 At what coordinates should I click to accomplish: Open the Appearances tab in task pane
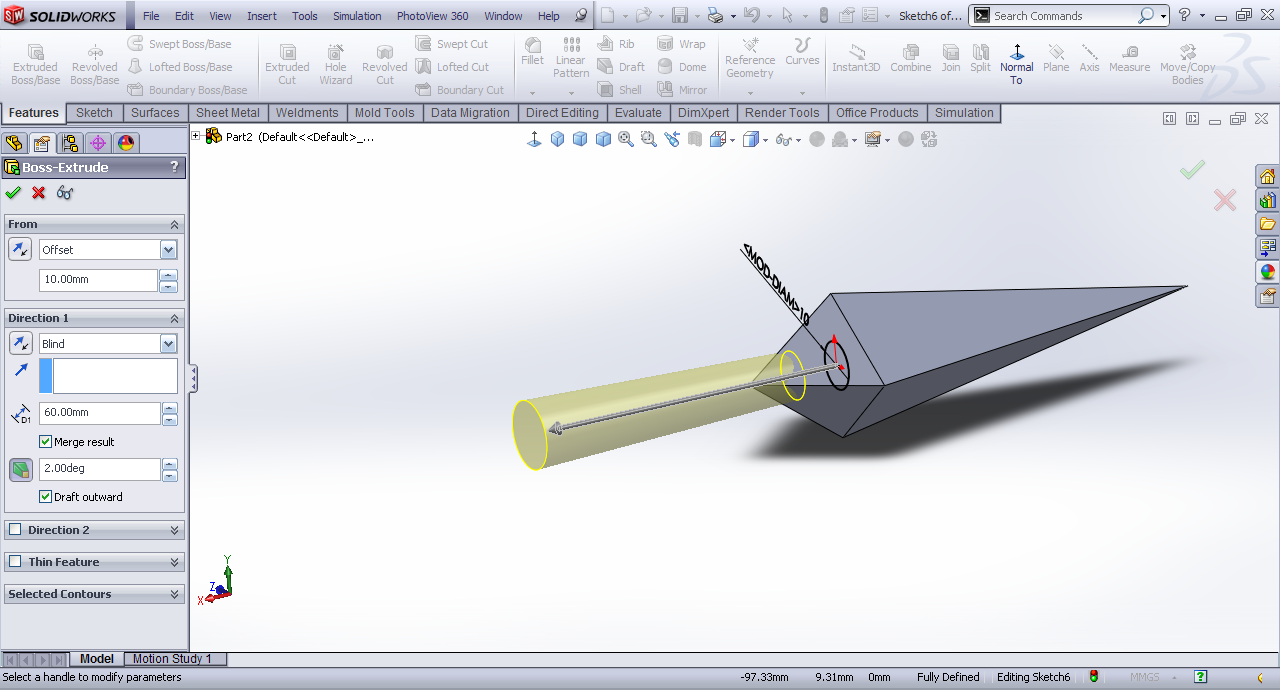tap(1267, 271)
